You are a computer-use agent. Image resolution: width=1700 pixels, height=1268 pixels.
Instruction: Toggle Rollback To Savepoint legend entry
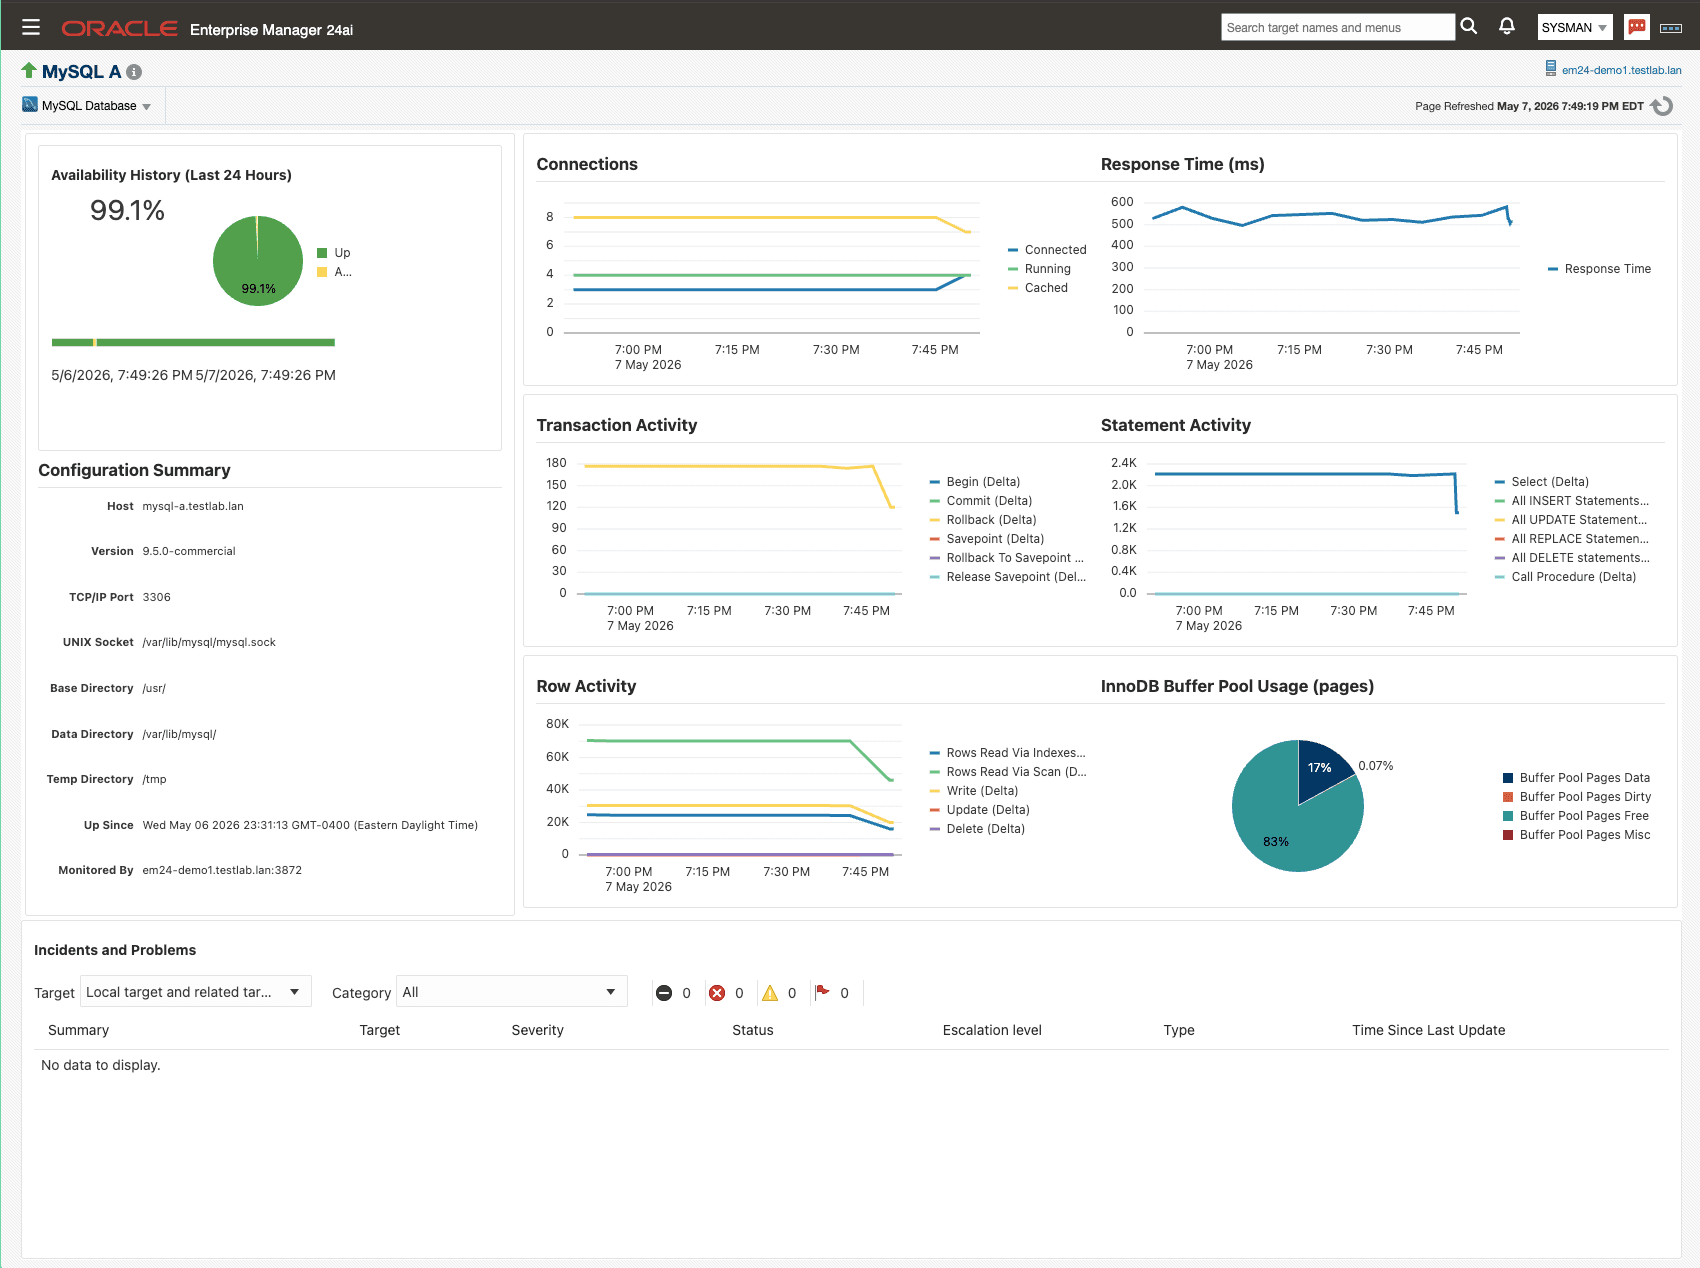(x=1007, y=558)
